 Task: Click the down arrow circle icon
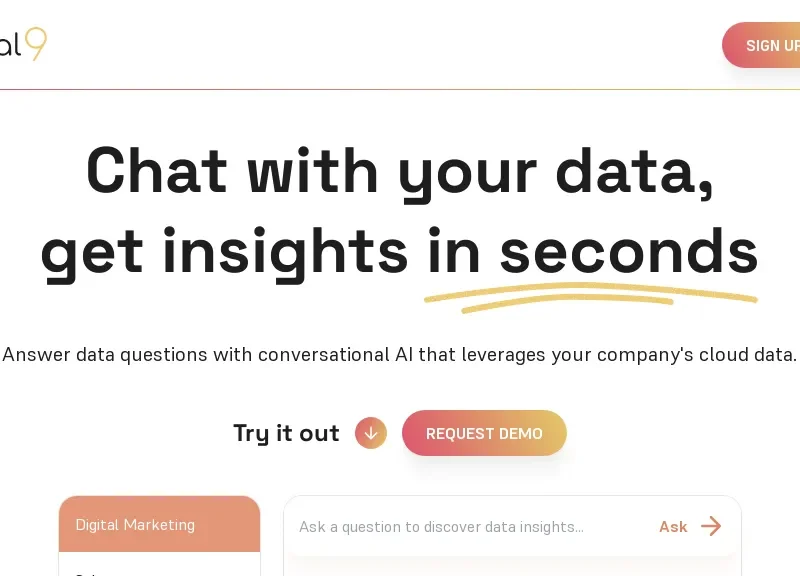pyautogui.click(x=371, y=433)
